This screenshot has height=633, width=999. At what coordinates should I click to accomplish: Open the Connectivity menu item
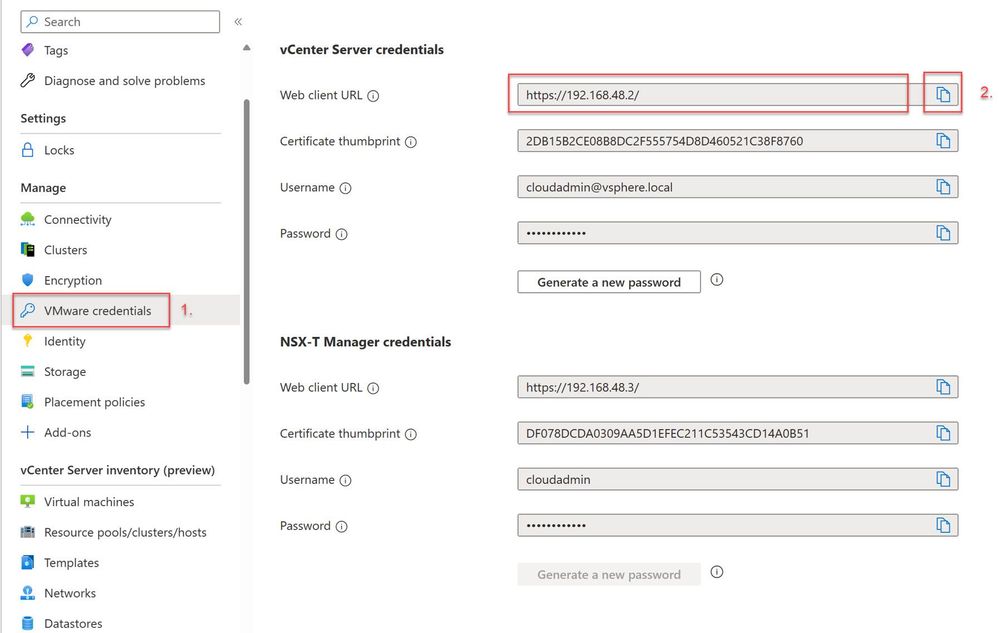[x=77, y=220]
